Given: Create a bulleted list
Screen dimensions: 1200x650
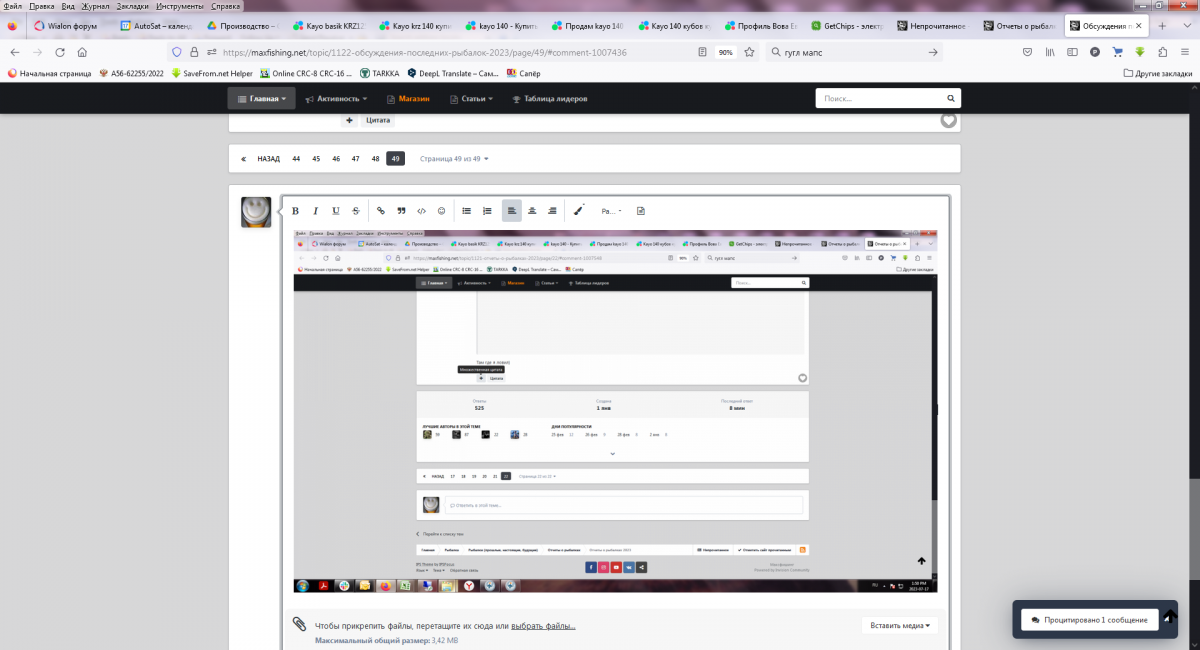Looking at the screenshot, I should [x=467, y=211].
